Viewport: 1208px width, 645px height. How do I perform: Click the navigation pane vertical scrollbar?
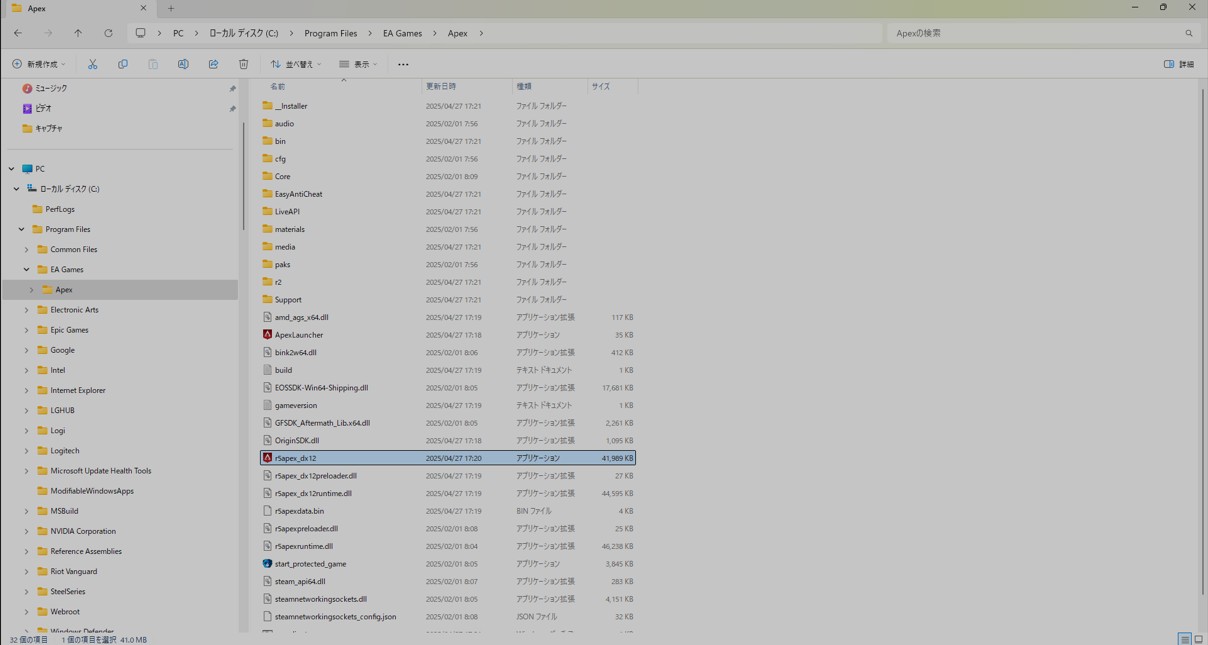click(243, 176)
